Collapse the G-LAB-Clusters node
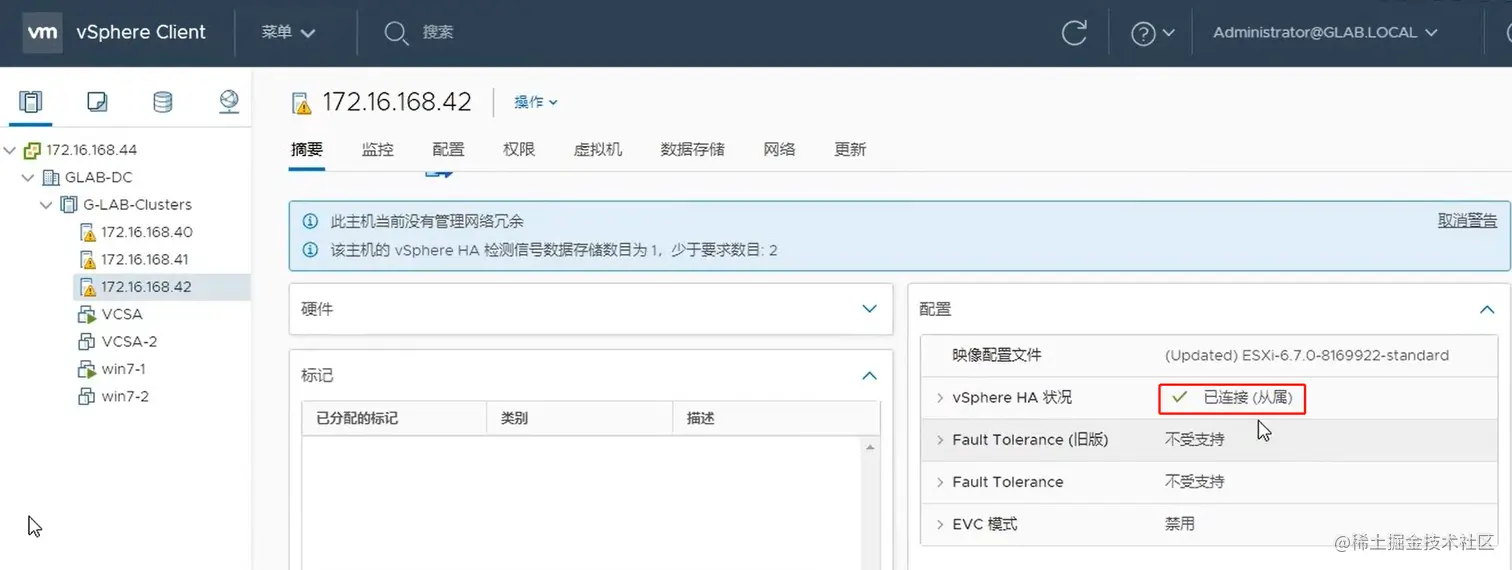The height and width of the screenshot is (570, 1512). pyautogui.click(x=46, y=204)
